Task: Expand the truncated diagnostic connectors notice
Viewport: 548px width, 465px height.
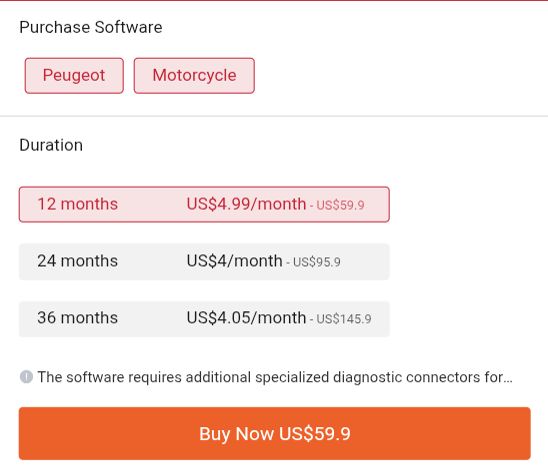Action: pyautogui.click(x=275, y=377)
